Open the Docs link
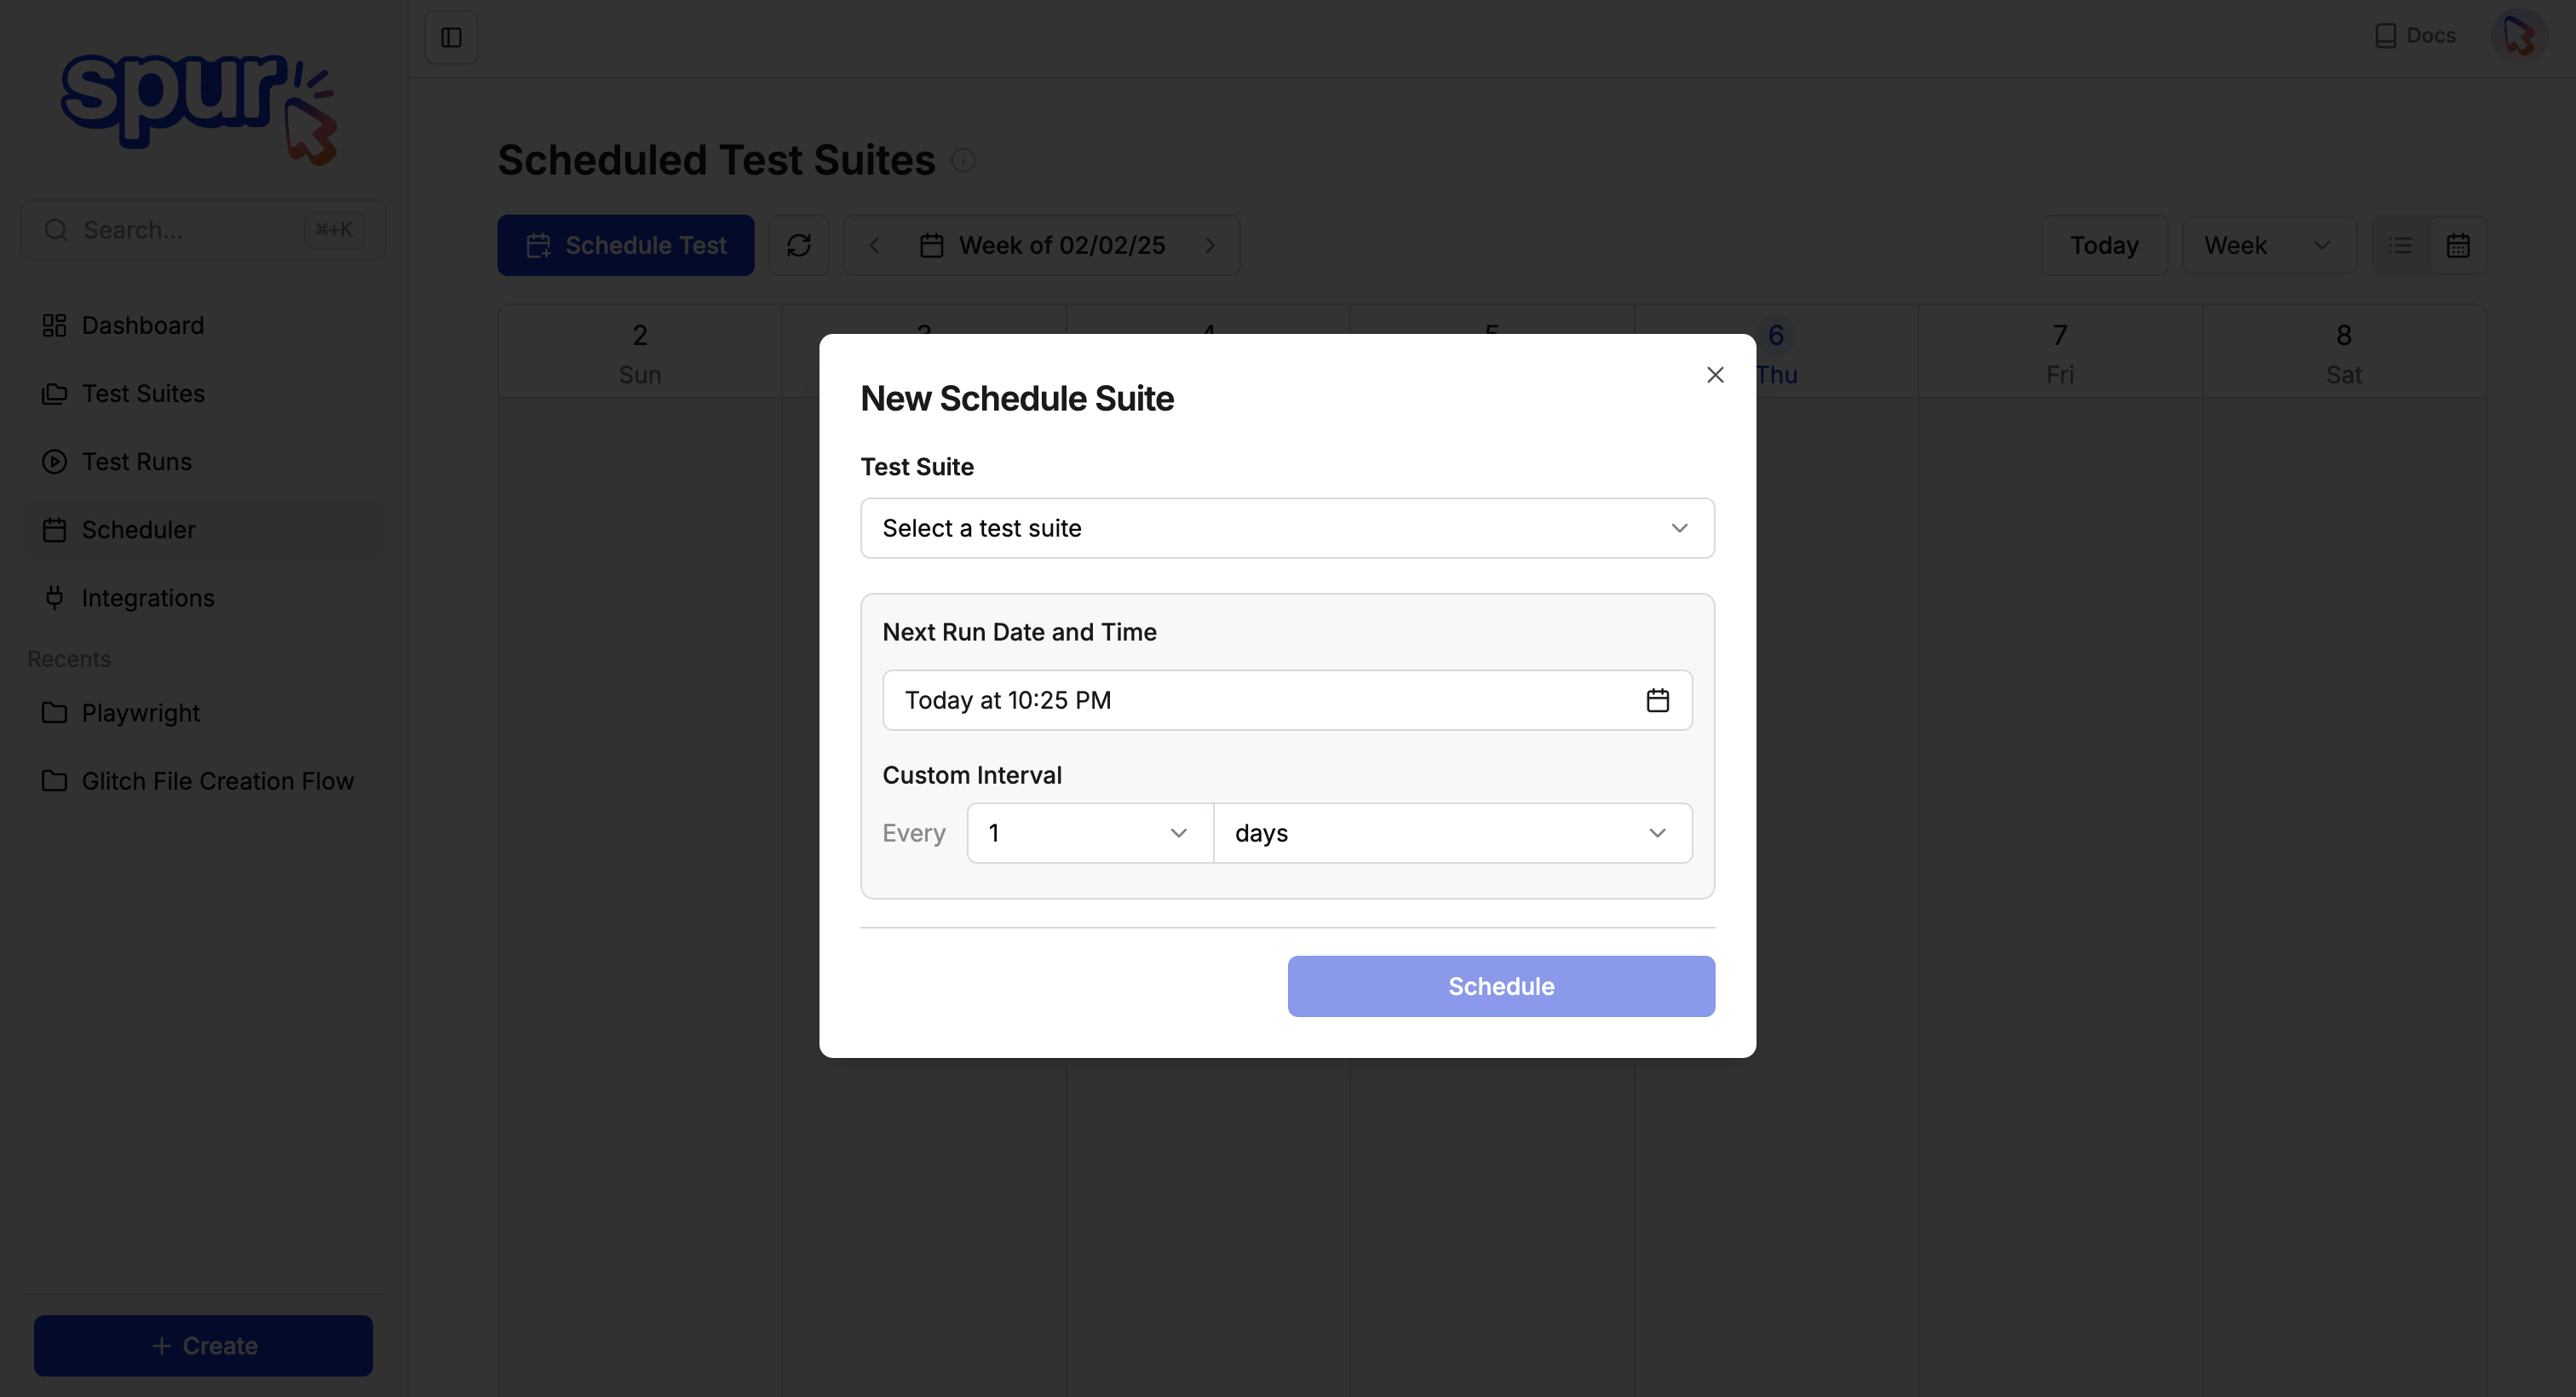This screenshot has height=1397, width=2576. [2416, 36]
